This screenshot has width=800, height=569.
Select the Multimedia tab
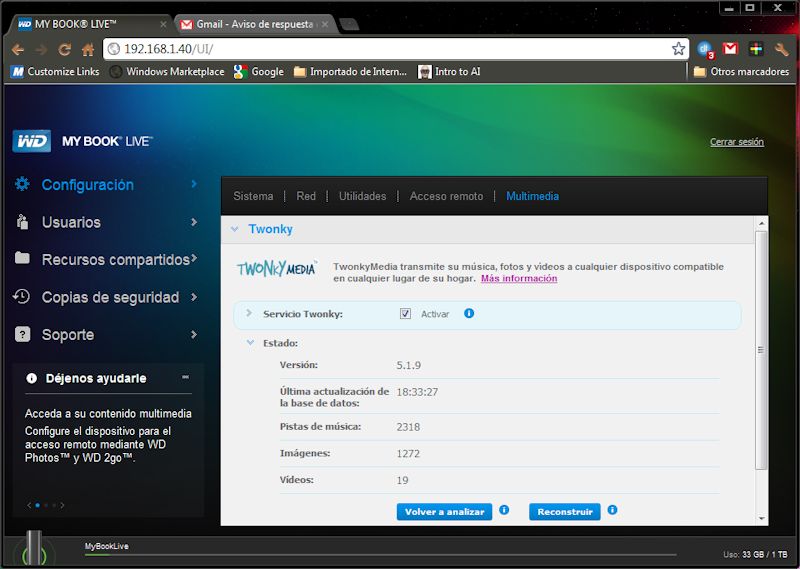[532, 196]
